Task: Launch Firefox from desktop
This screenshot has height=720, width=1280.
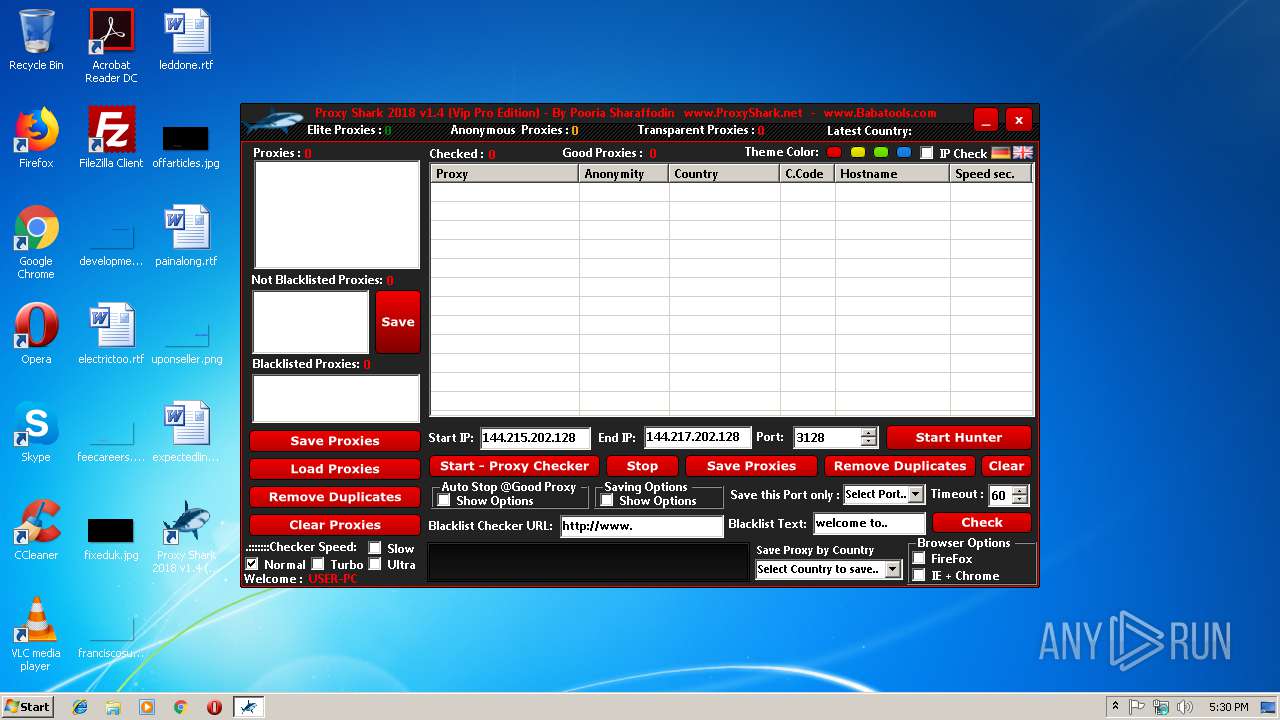Action: coord(36,138)
